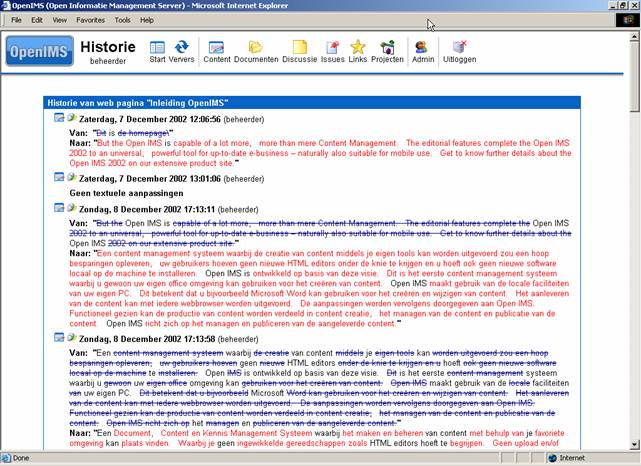Image resolution: width=641 pixels, height=466 pixels.
Task: Click the 'Zaterdag, 7 December 2002 12:06:56' date
Action: 150,119
